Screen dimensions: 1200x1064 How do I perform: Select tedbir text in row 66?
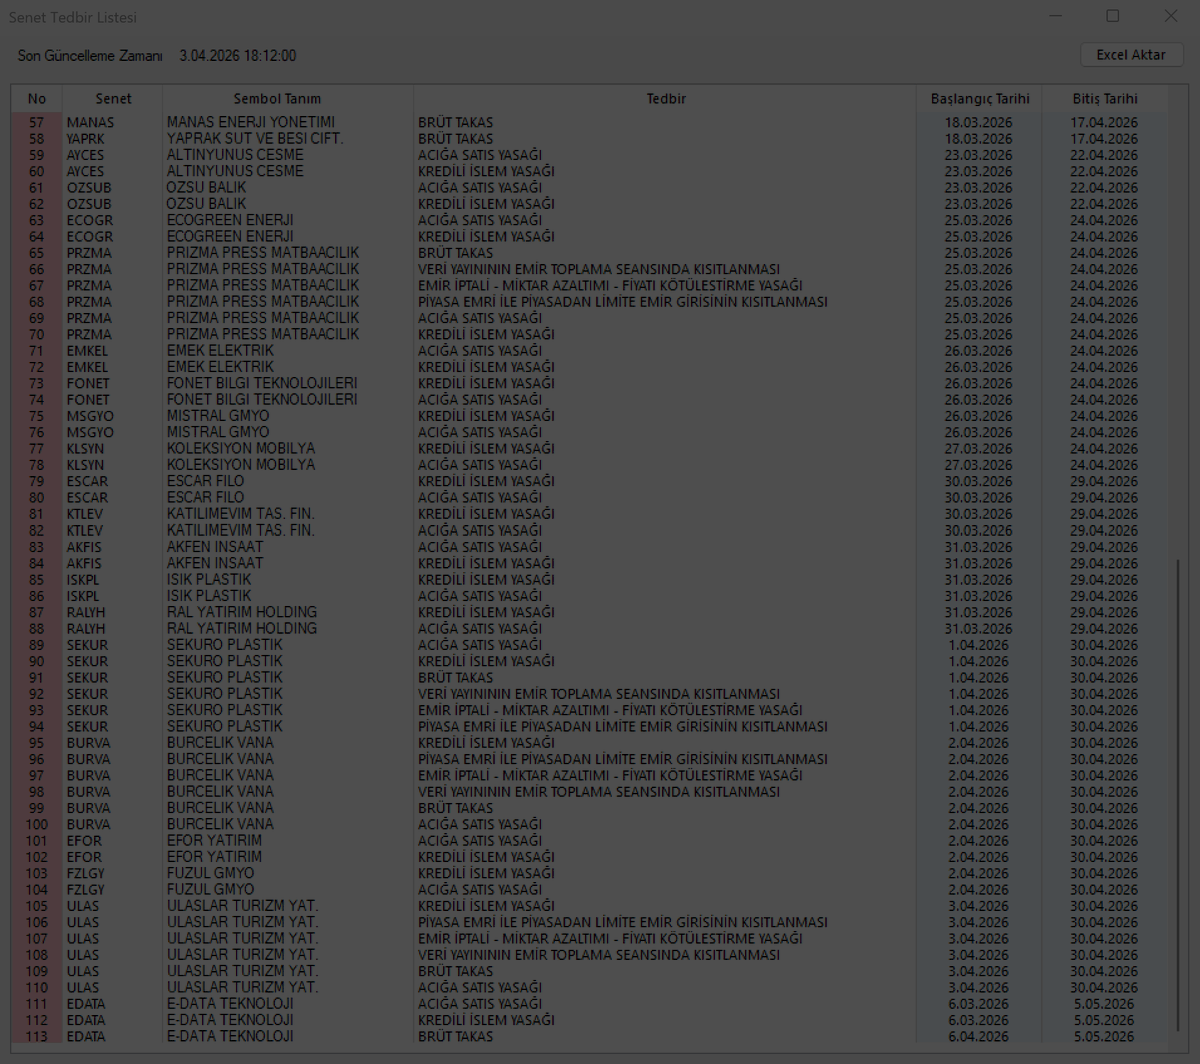[x=599, y=269]
